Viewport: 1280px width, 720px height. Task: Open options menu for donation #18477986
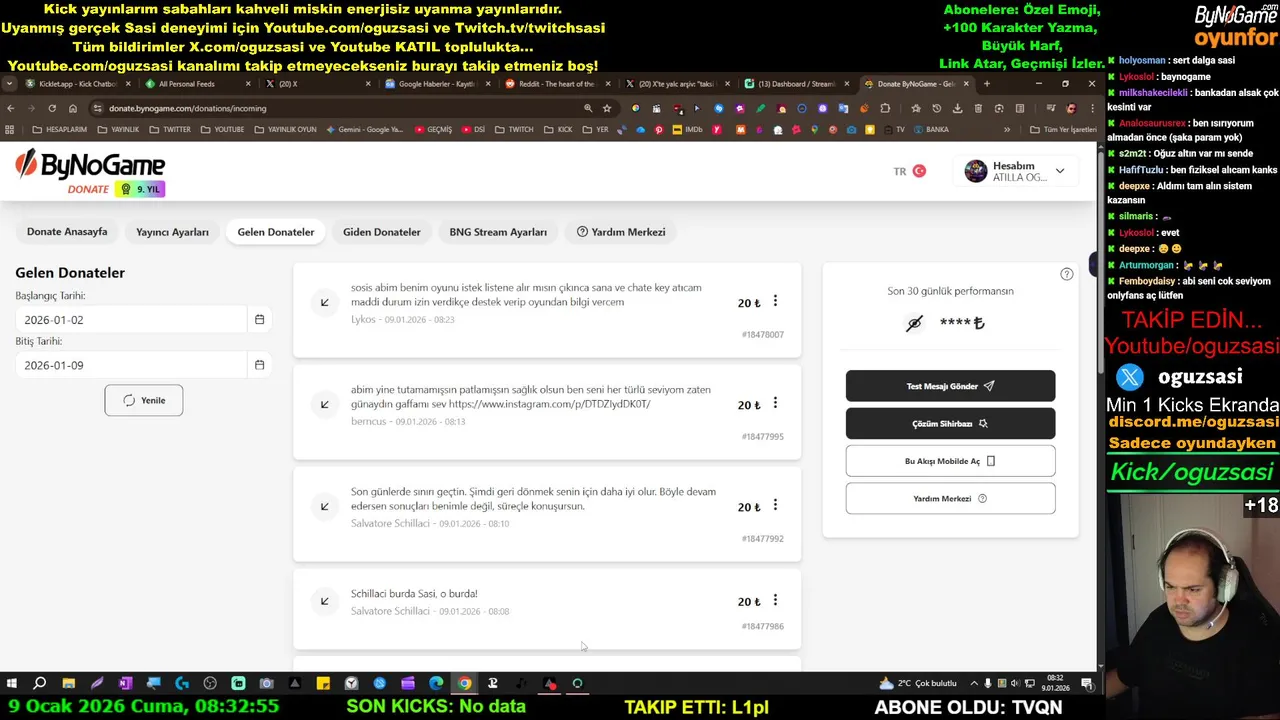(775, 600)
